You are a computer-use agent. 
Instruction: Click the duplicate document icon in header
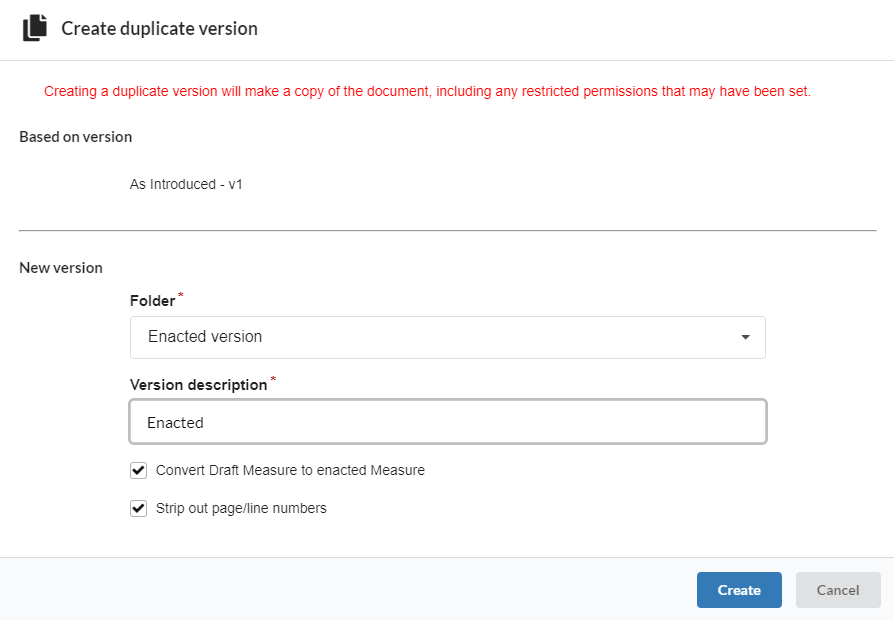pos(35,28)
